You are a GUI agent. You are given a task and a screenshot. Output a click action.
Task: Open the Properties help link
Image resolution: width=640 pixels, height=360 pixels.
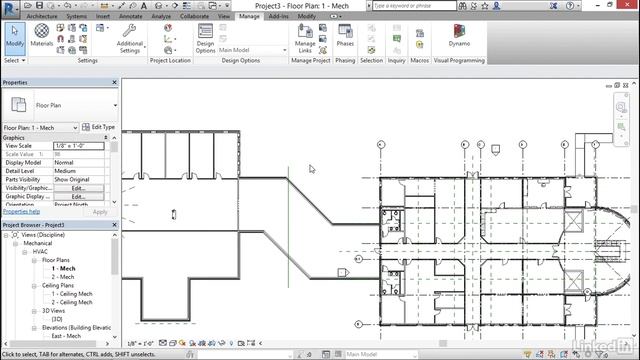coord(21,211)
